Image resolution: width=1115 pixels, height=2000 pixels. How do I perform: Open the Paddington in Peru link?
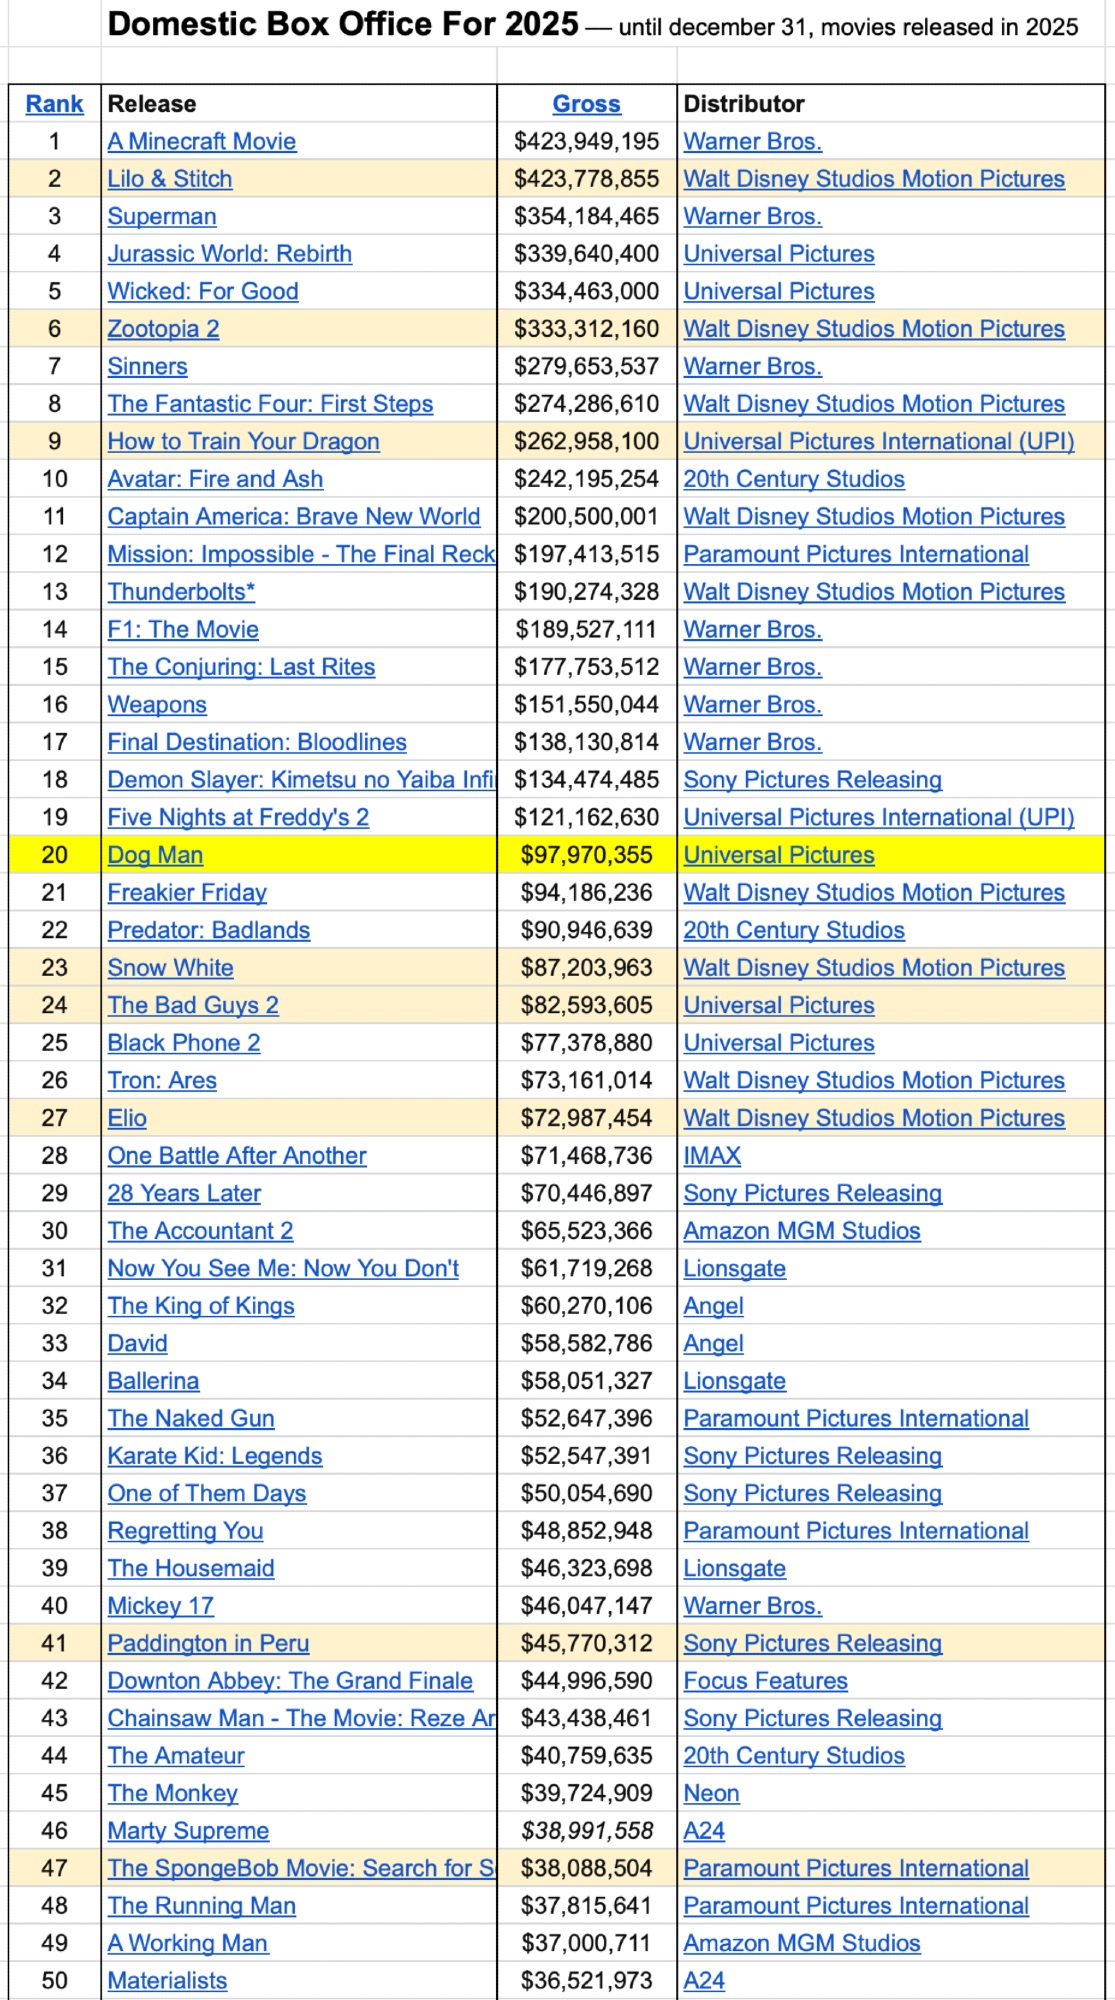pyautogui.click(x=208, y=1643)
